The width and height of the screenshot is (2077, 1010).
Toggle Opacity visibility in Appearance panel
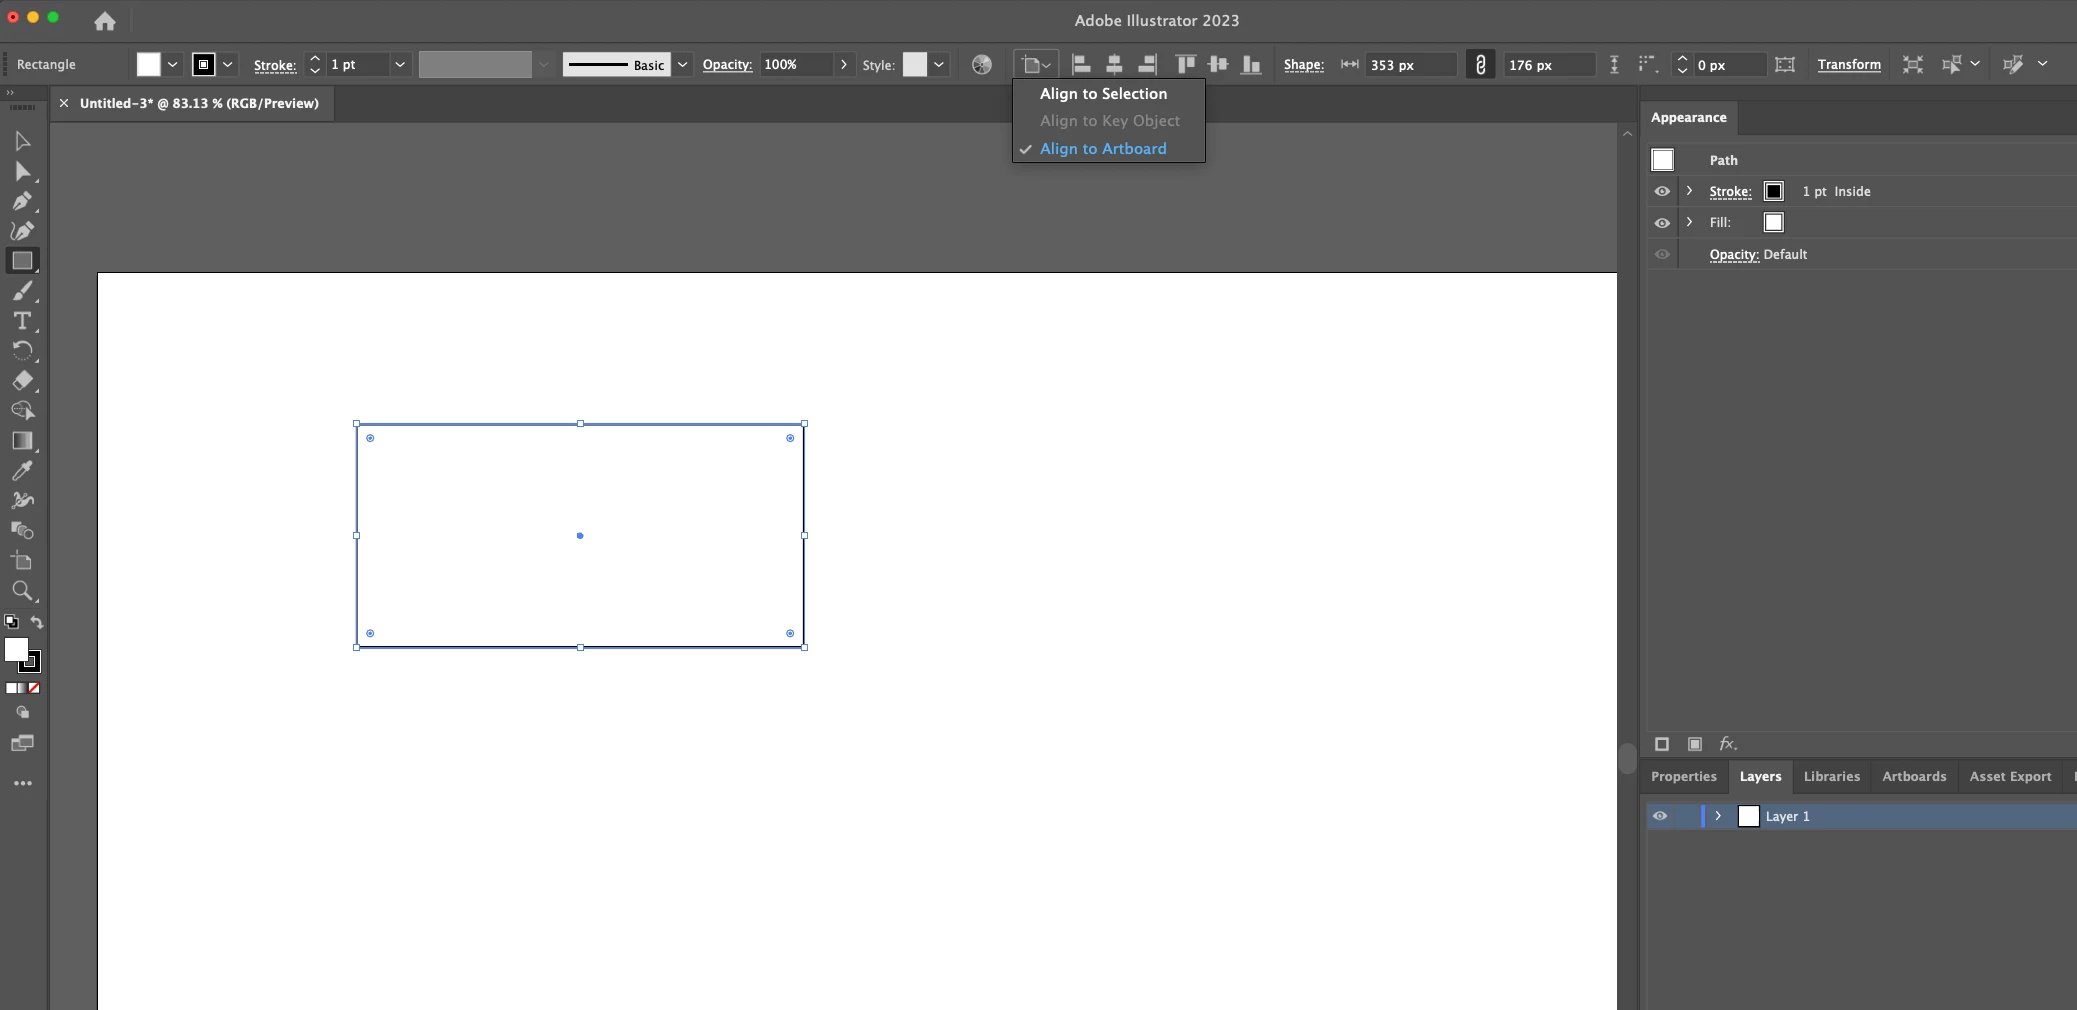pyautogui.click(x=1662, y=254)
